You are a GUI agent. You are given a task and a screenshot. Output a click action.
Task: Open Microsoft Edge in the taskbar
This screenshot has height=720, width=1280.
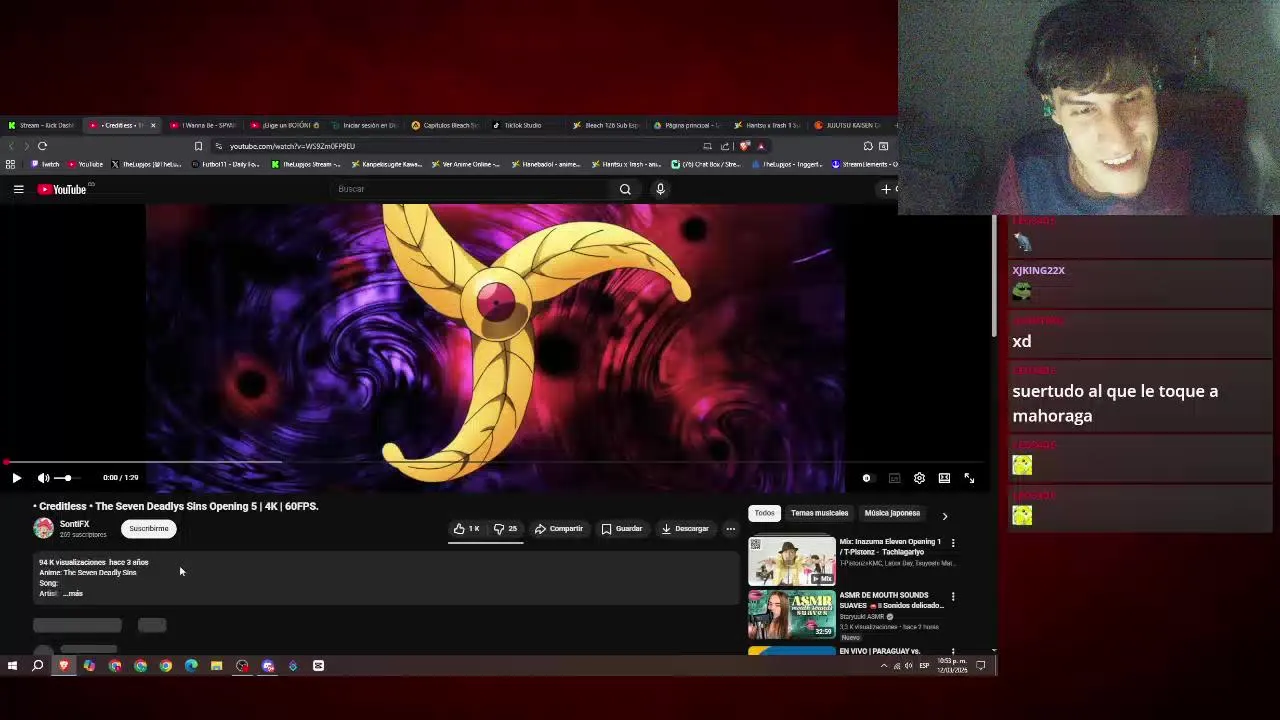pos(191,666)
